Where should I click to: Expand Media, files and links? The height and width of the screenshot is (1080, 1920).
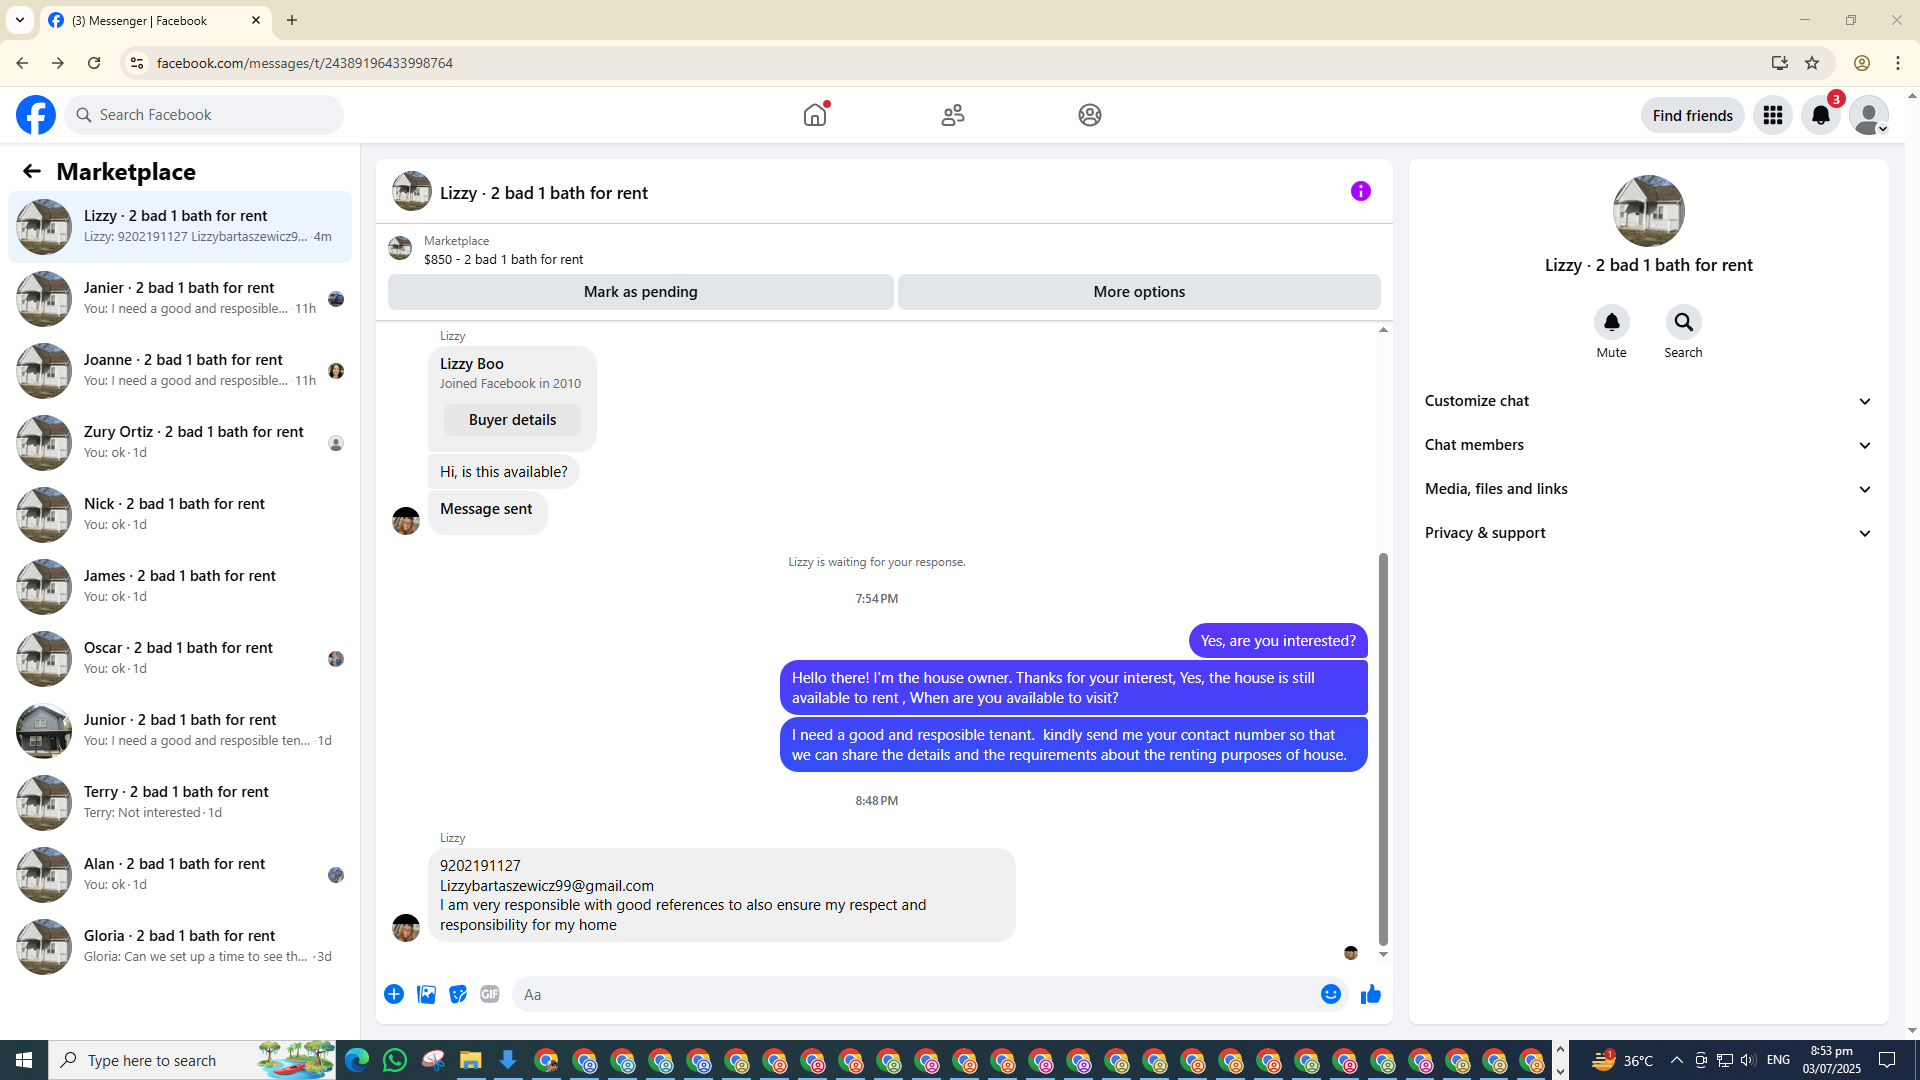(1648, 489)
